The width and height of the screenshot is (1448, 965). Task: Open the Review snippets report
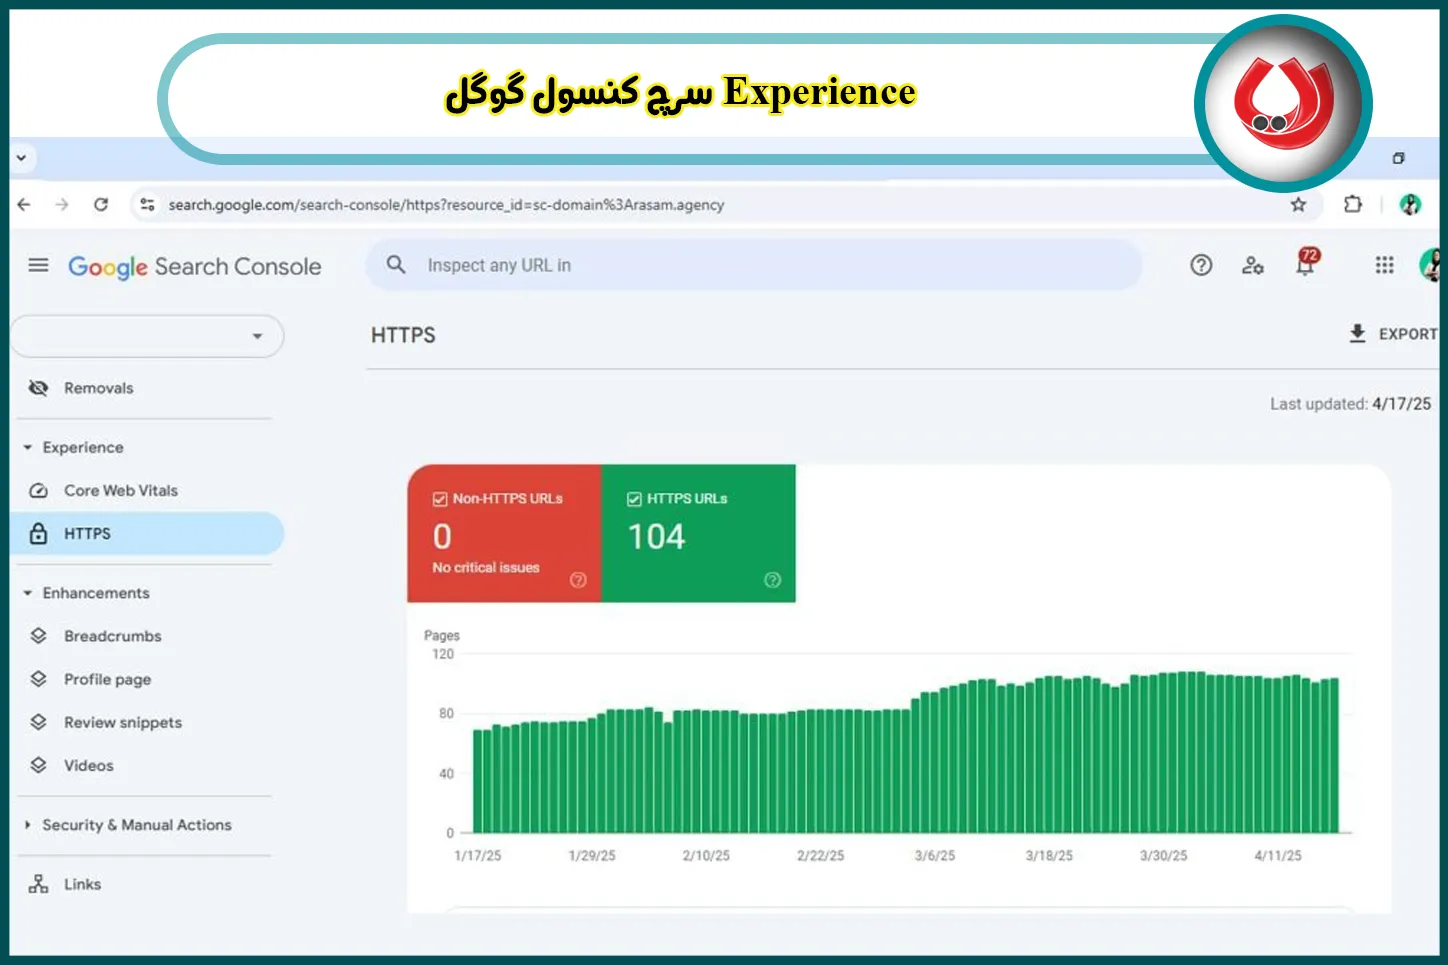[x=122, y=722]
